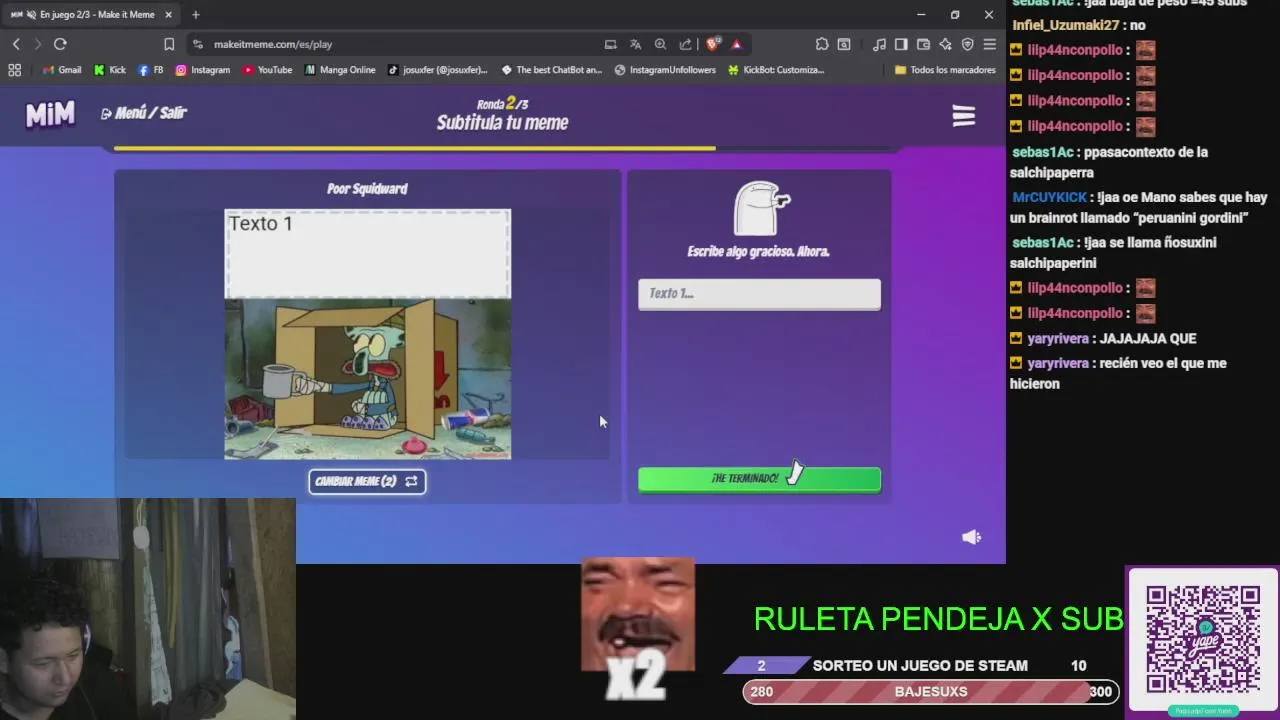Click the zoom magnifier icon in address bar
Viewport: 1280px width, 720px height.
tap(660, 44)
